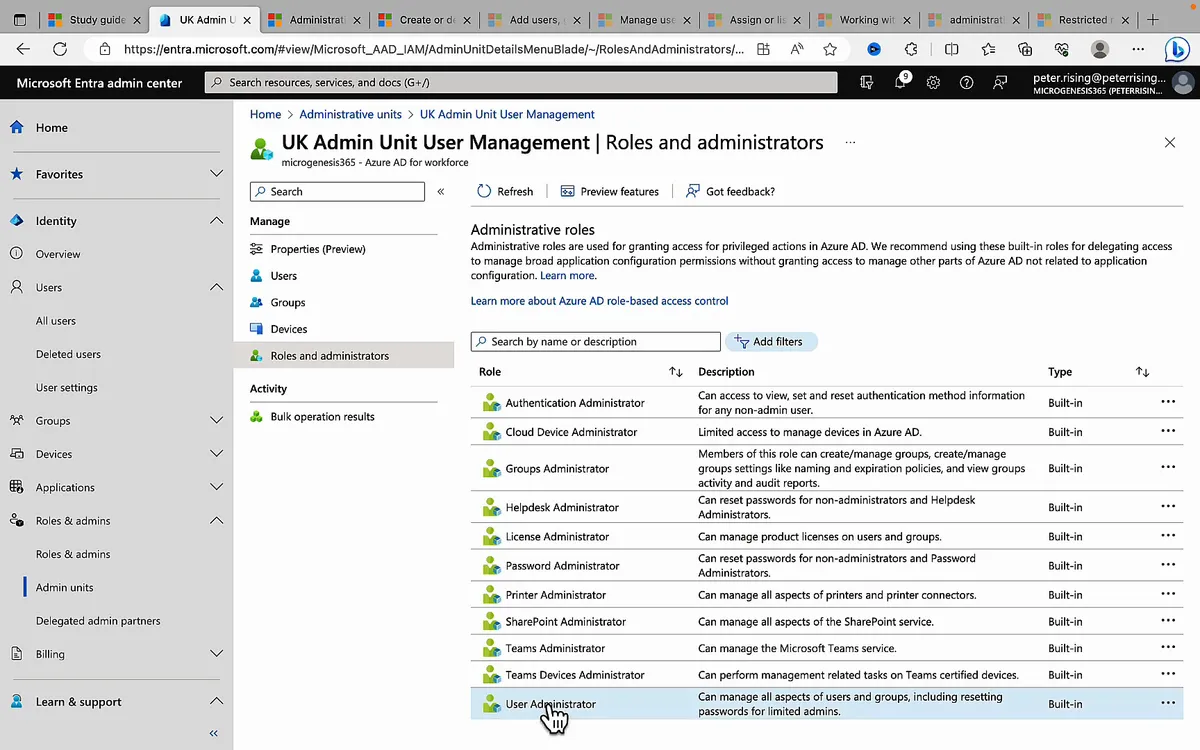Click the Add filters button

coord(770,341)
